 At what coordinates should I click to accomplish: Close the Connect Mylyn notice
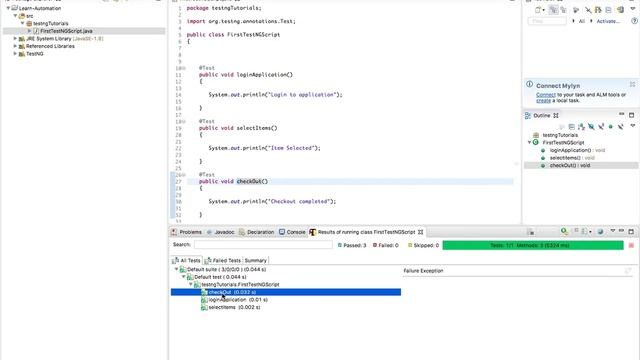632,84
